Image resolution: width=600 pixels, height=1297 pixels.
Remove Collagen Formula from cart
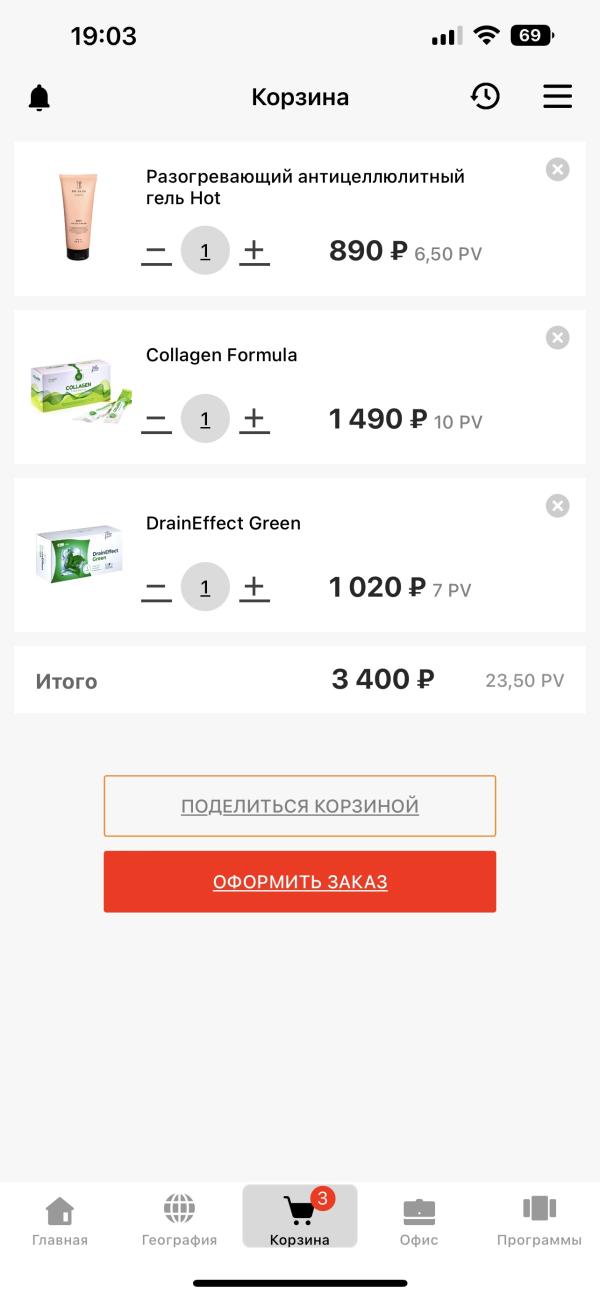(557, 338)
